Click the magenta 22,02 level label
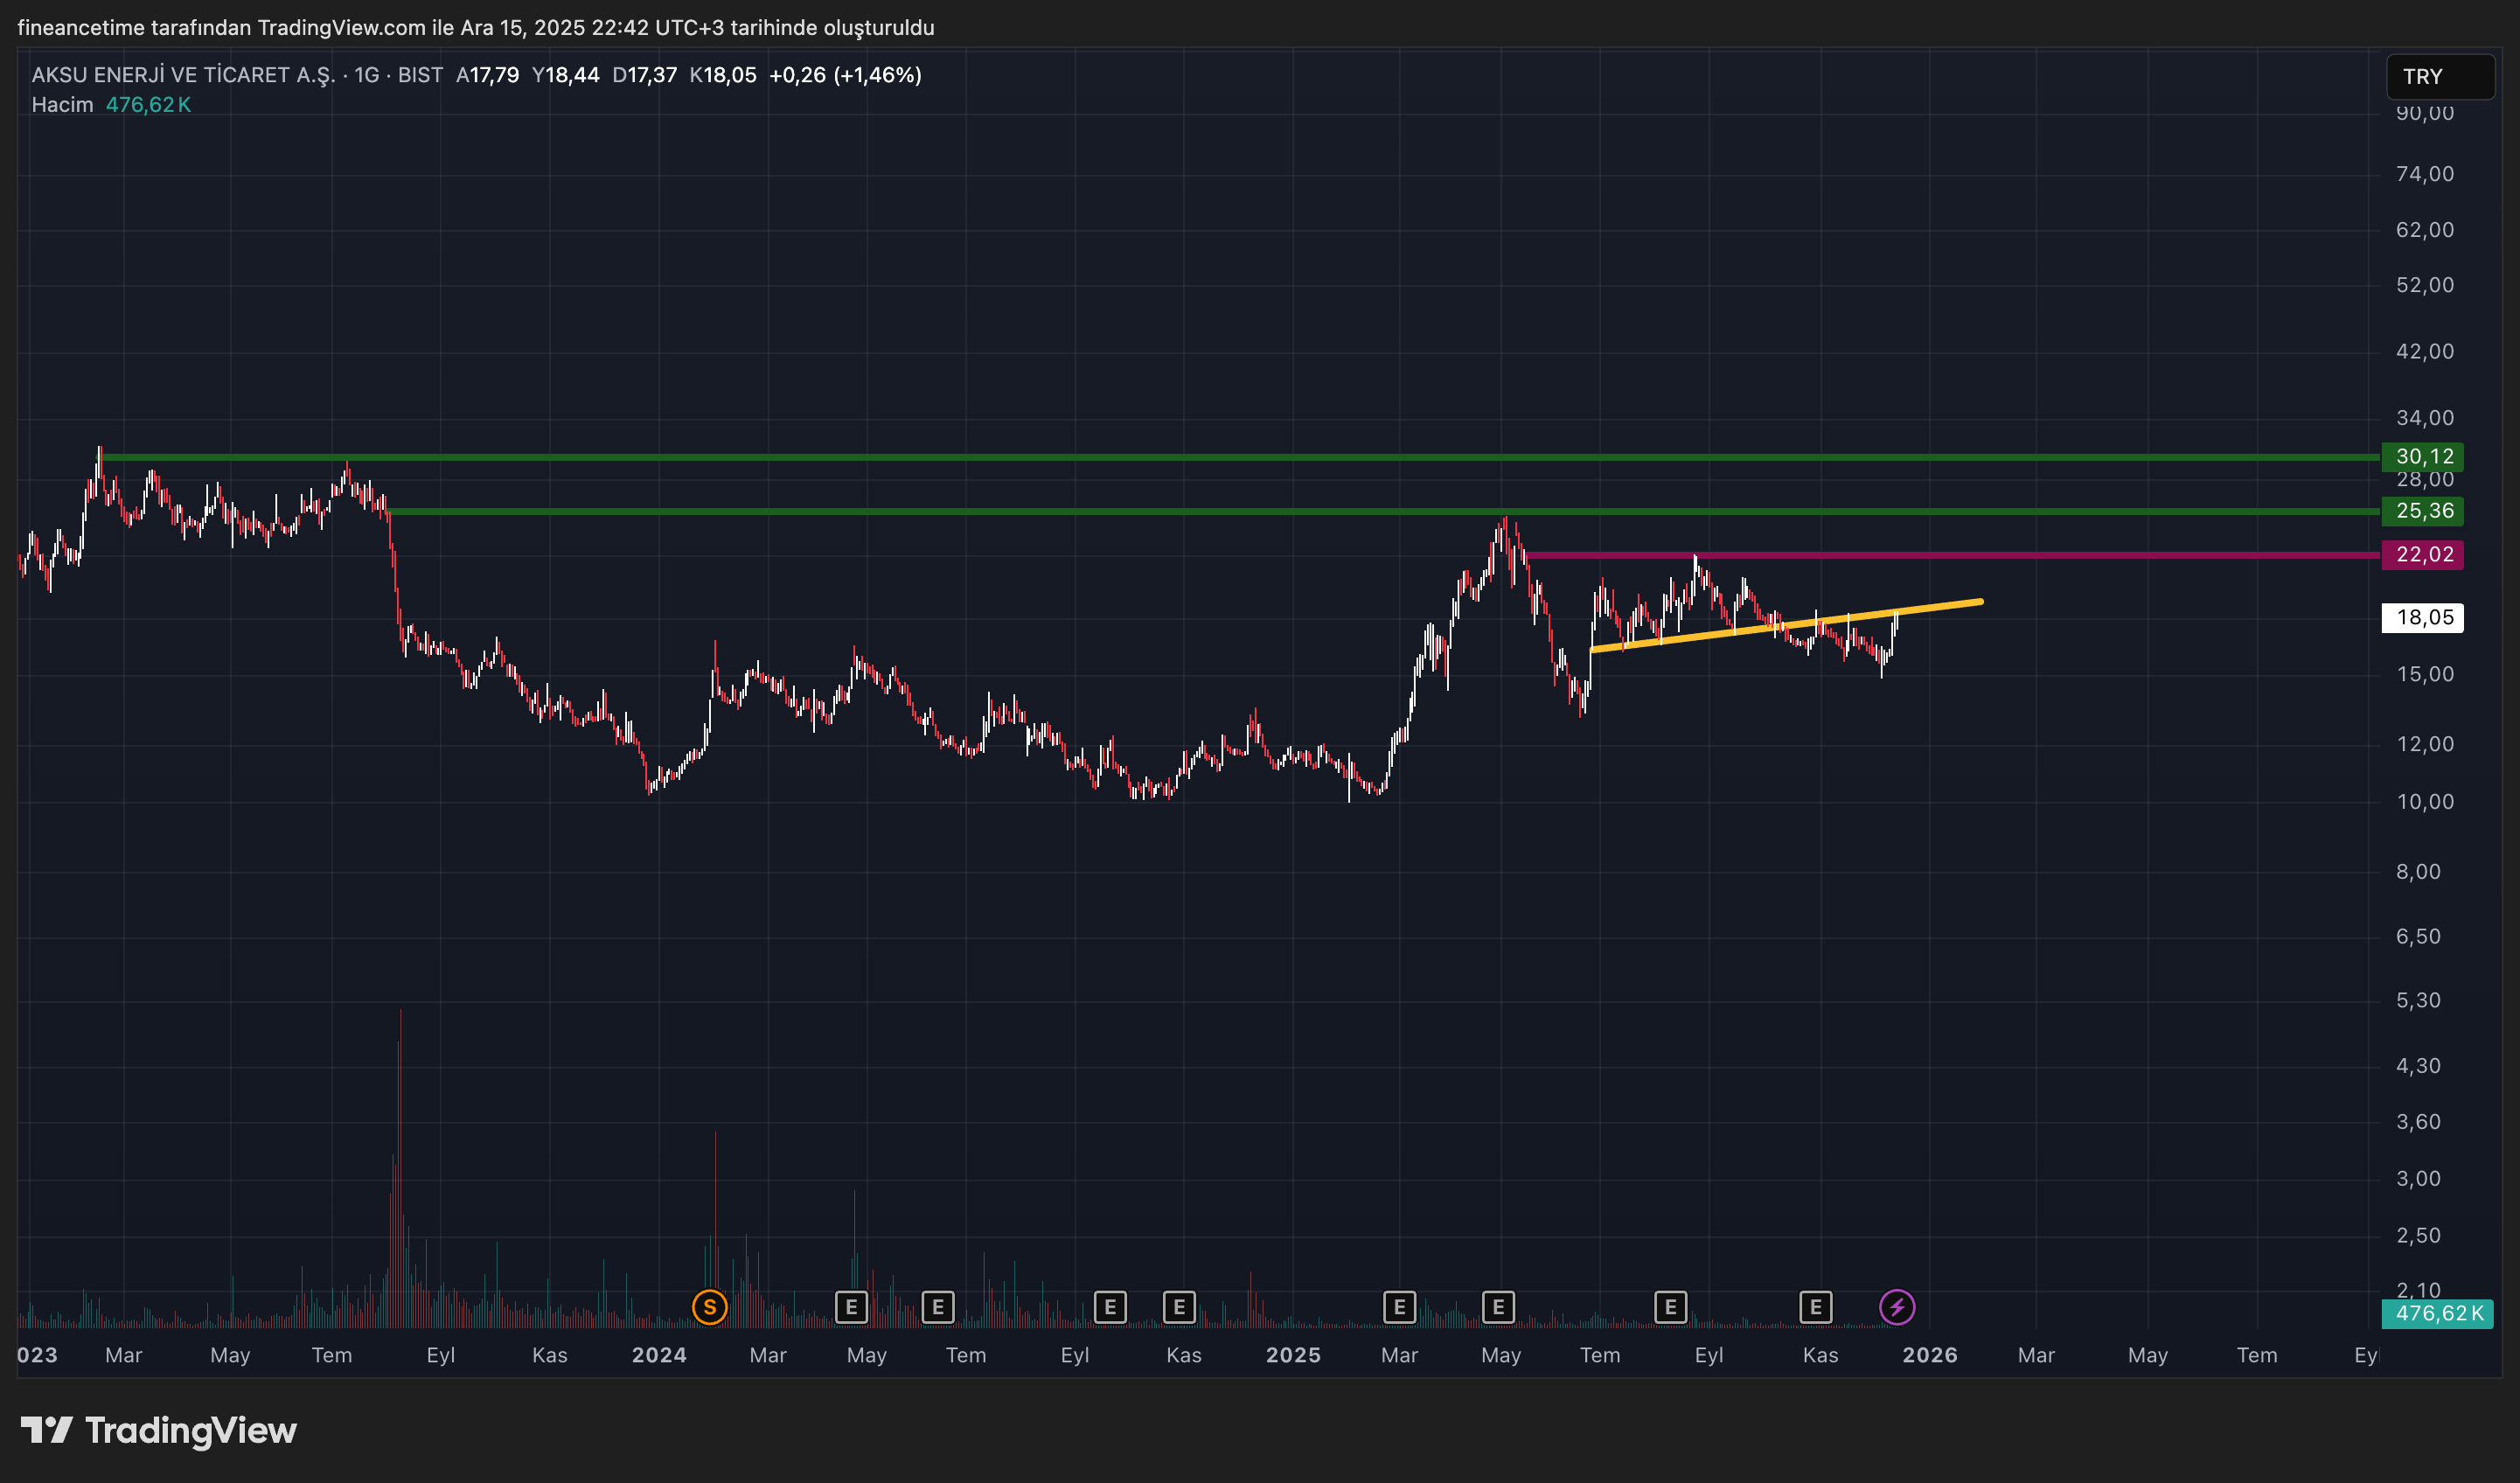This screenshot has width=2520, height=1483. tap(2424, 554)
